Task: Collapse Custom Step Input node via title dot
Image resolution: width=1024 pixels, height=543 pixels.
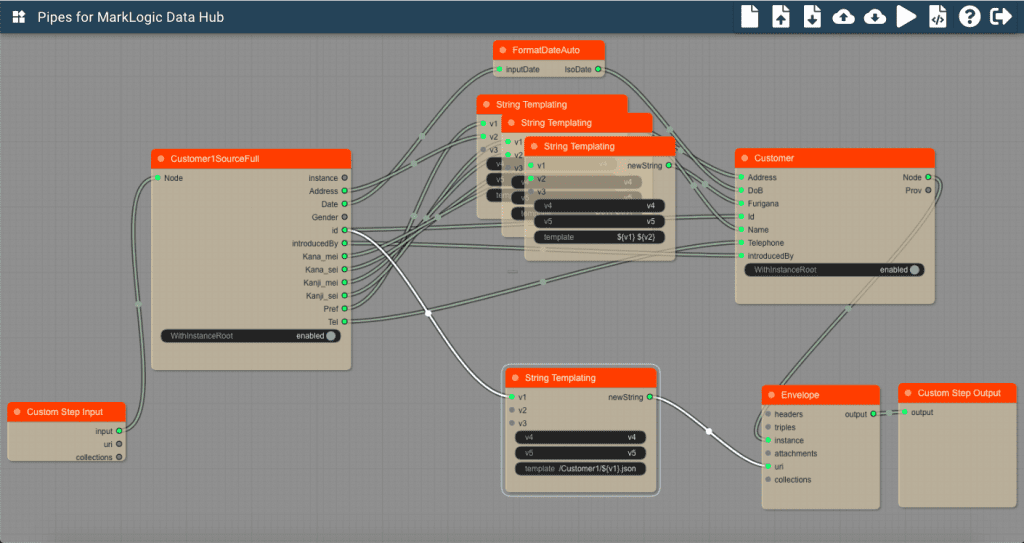Action: (17, 412)
